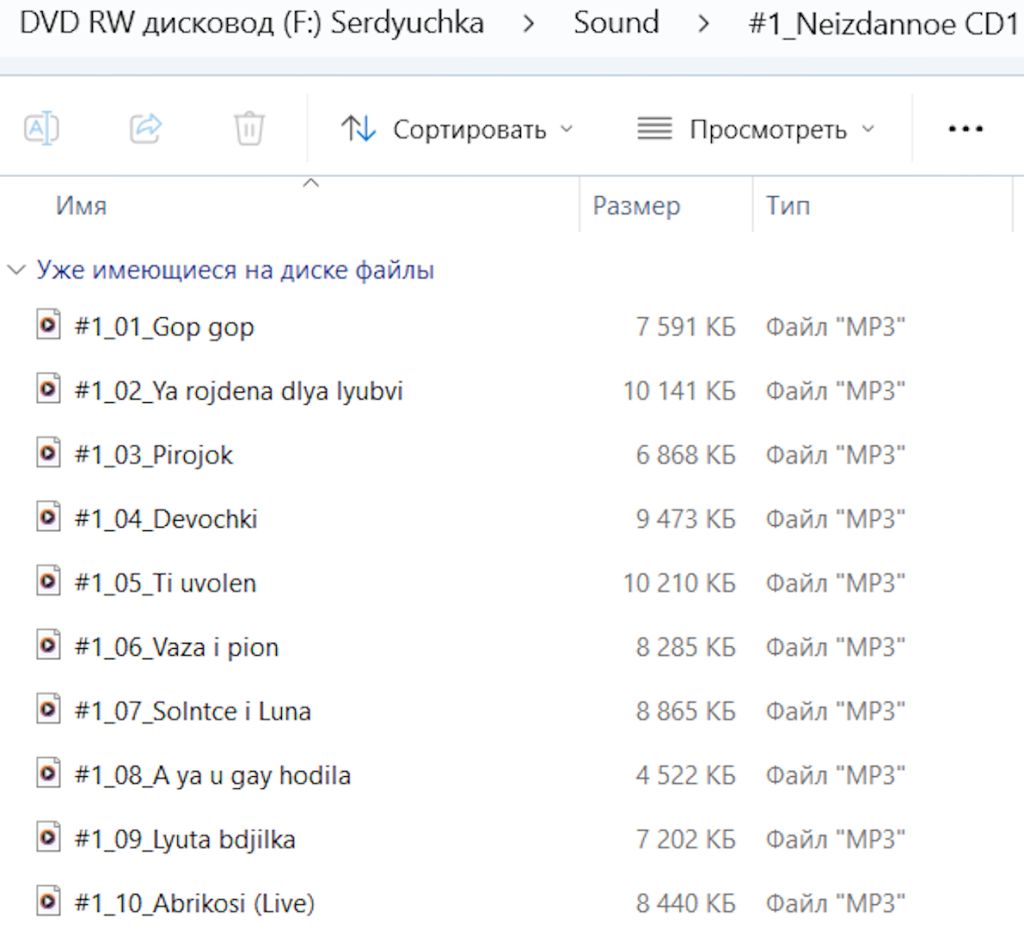1024x935 pixels.
Task: Open the Просмотреть view dropdown
Action: 756,129
